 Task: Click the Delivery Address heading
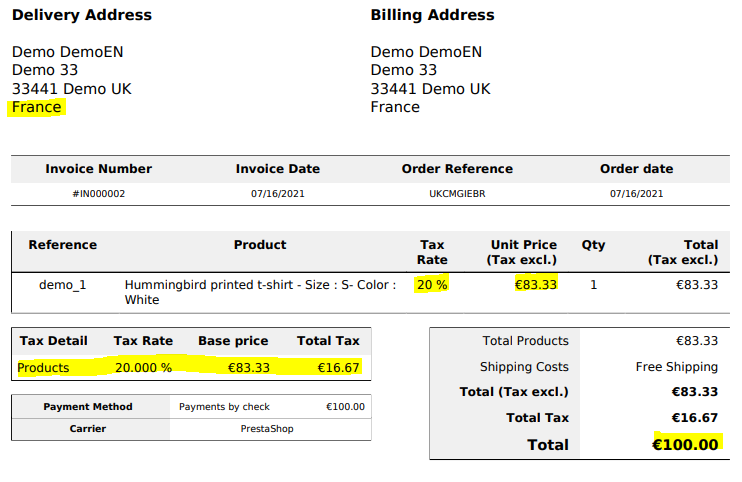click(x=82, y=15)
